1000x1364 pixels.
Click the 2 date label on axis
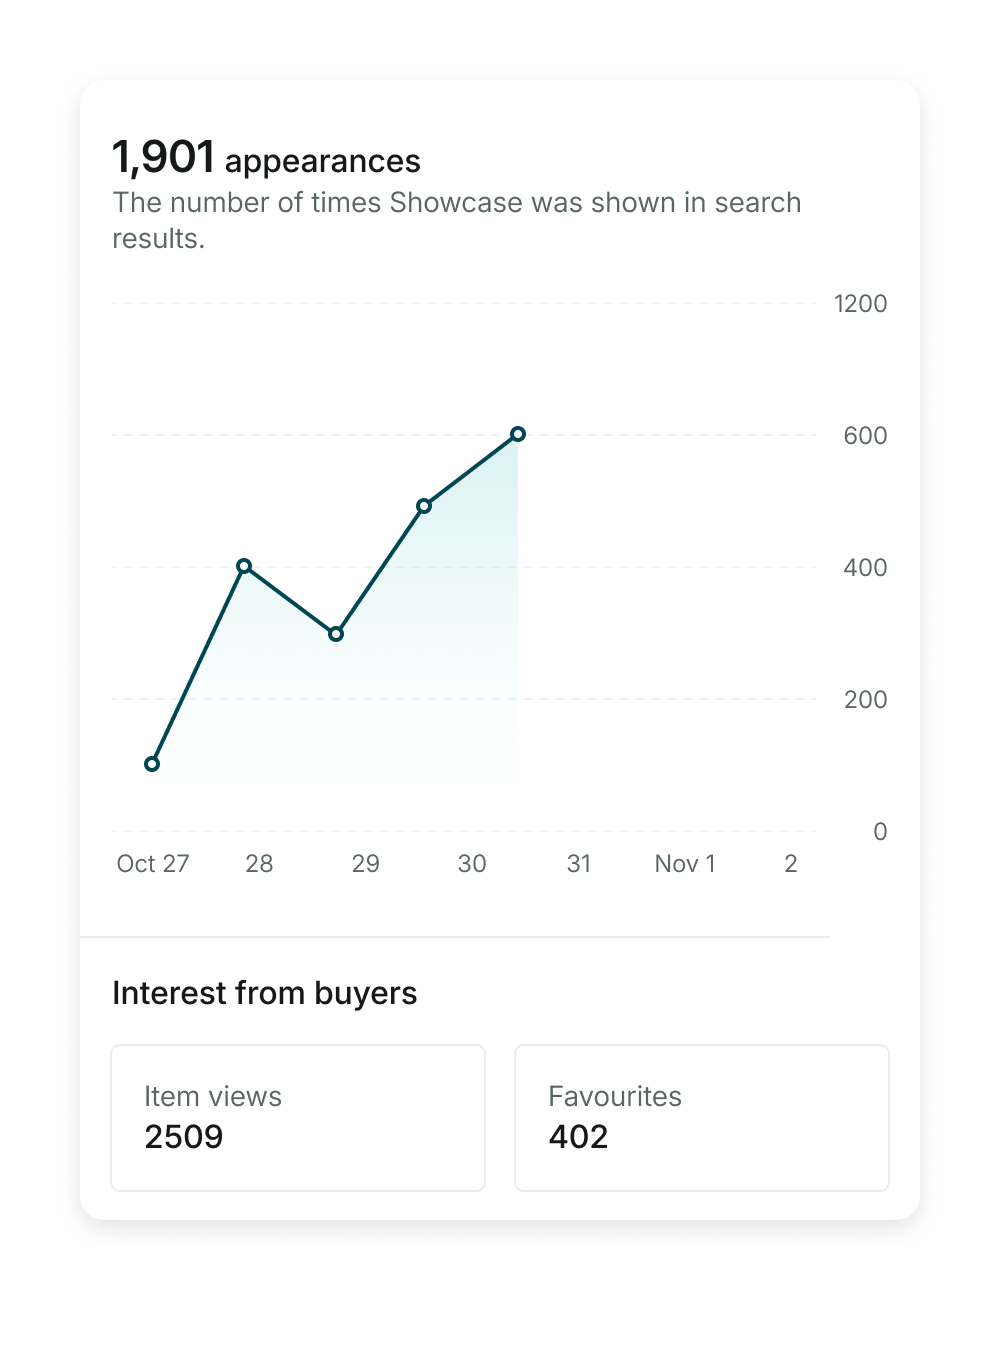pyautogui.click(x=791, y=864)
